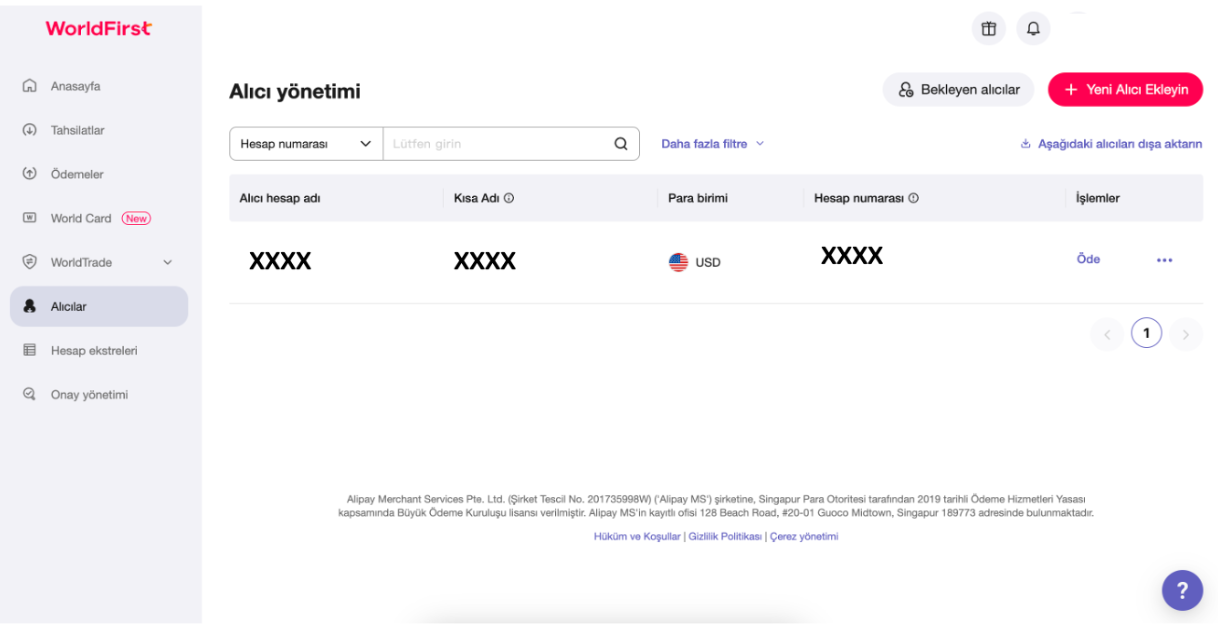
Task: Expand Daha fazla filtre options
Action: (712, 144)
